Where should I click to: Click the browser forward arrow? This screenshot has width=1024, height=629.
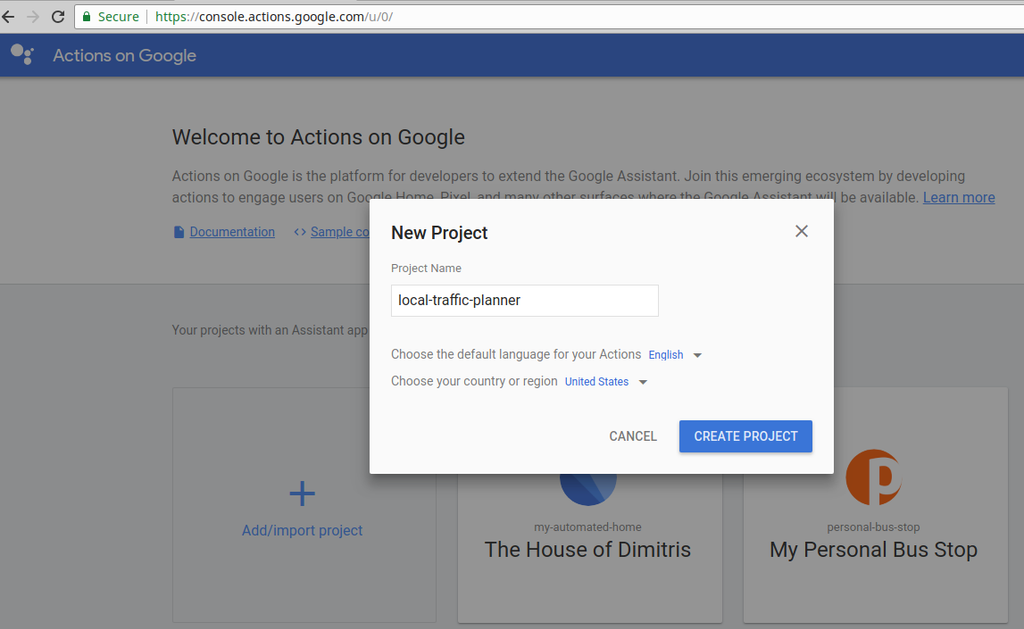click(33, 16)
